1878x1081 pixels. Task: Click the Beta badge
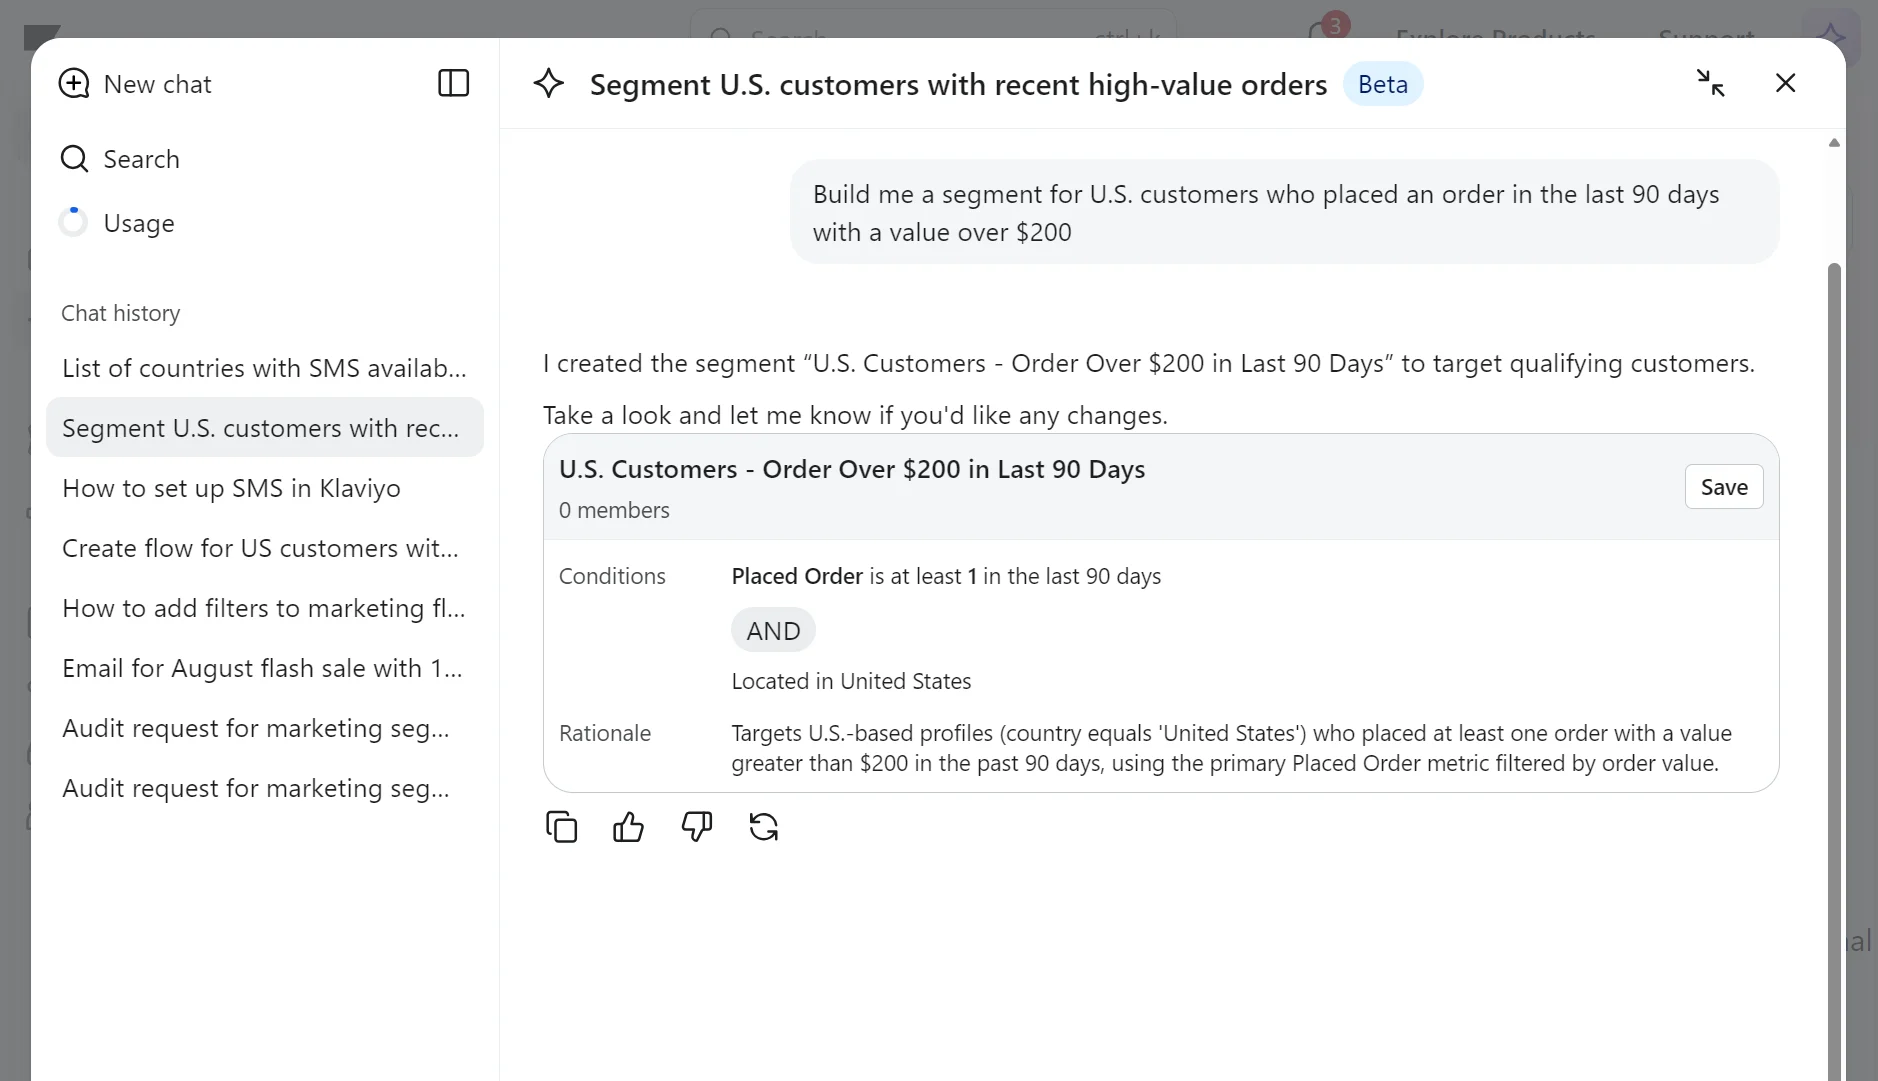click(1383, 84)
